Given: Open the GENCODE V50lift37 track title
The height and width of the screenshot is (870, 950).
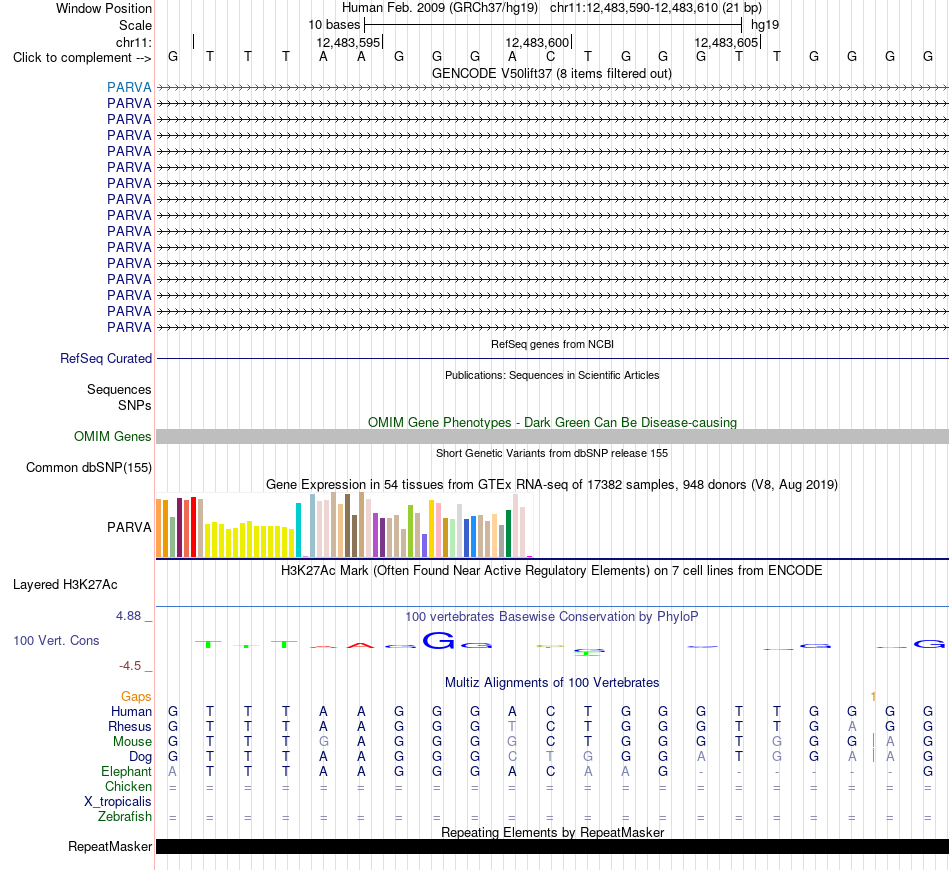Looking at the screenshot, I should tap(552, 73).
